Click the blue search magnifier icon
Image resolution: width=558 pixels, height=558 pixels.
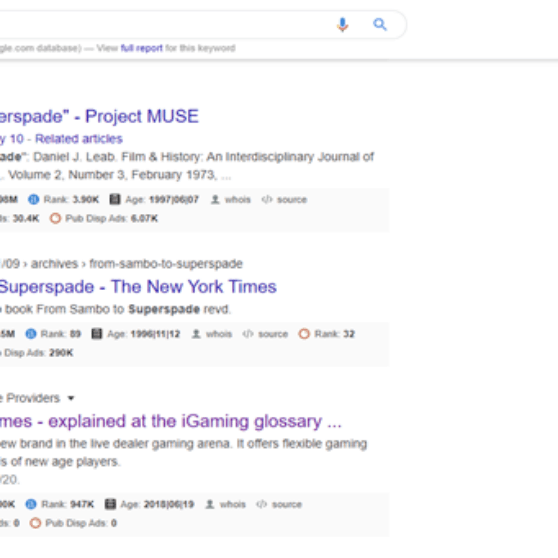coord(380,25)
